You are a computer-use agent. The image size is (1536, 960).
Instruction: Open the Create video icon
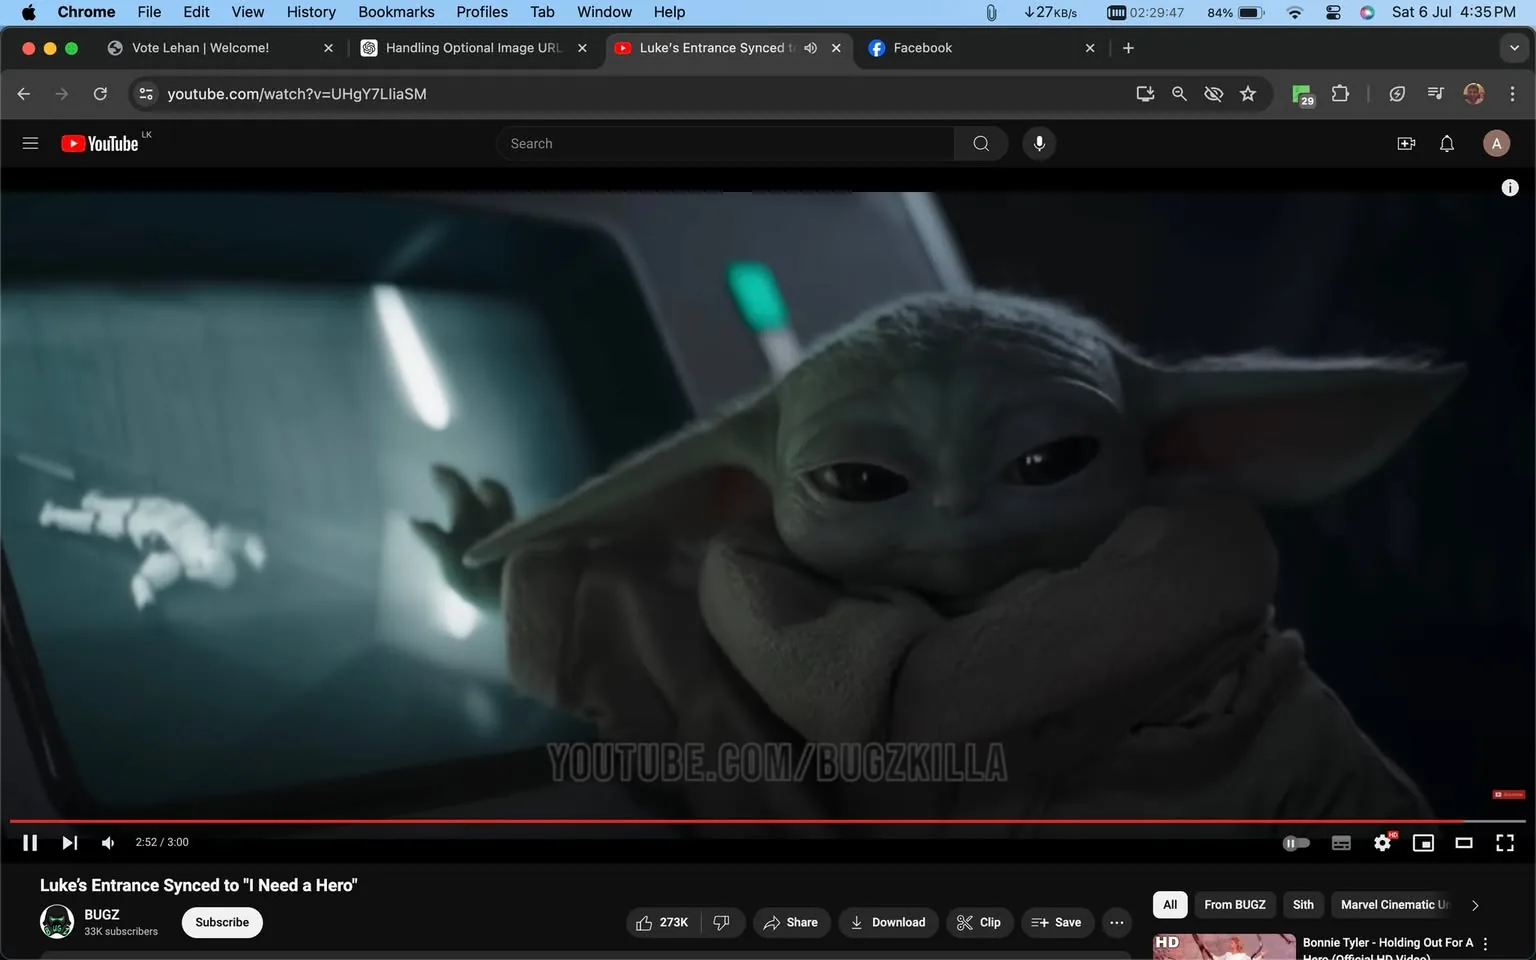(x=1406, y=143)
